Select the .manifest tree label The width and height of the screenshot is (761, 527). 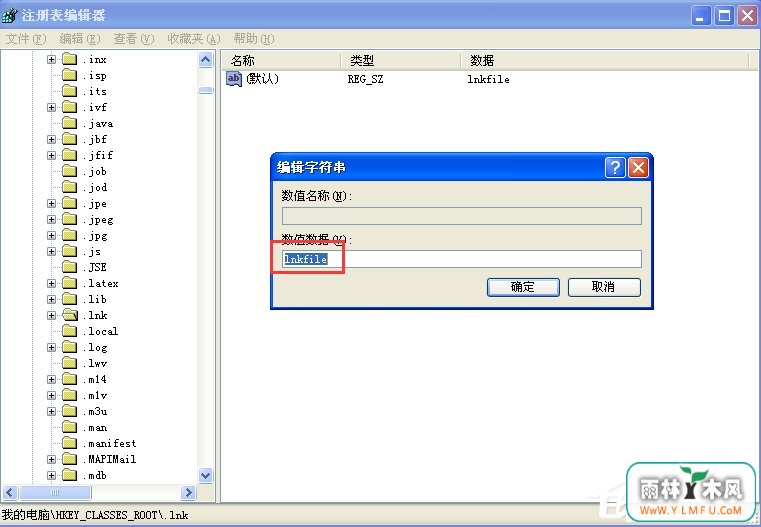pyautogui.click(x=110, y=444)
